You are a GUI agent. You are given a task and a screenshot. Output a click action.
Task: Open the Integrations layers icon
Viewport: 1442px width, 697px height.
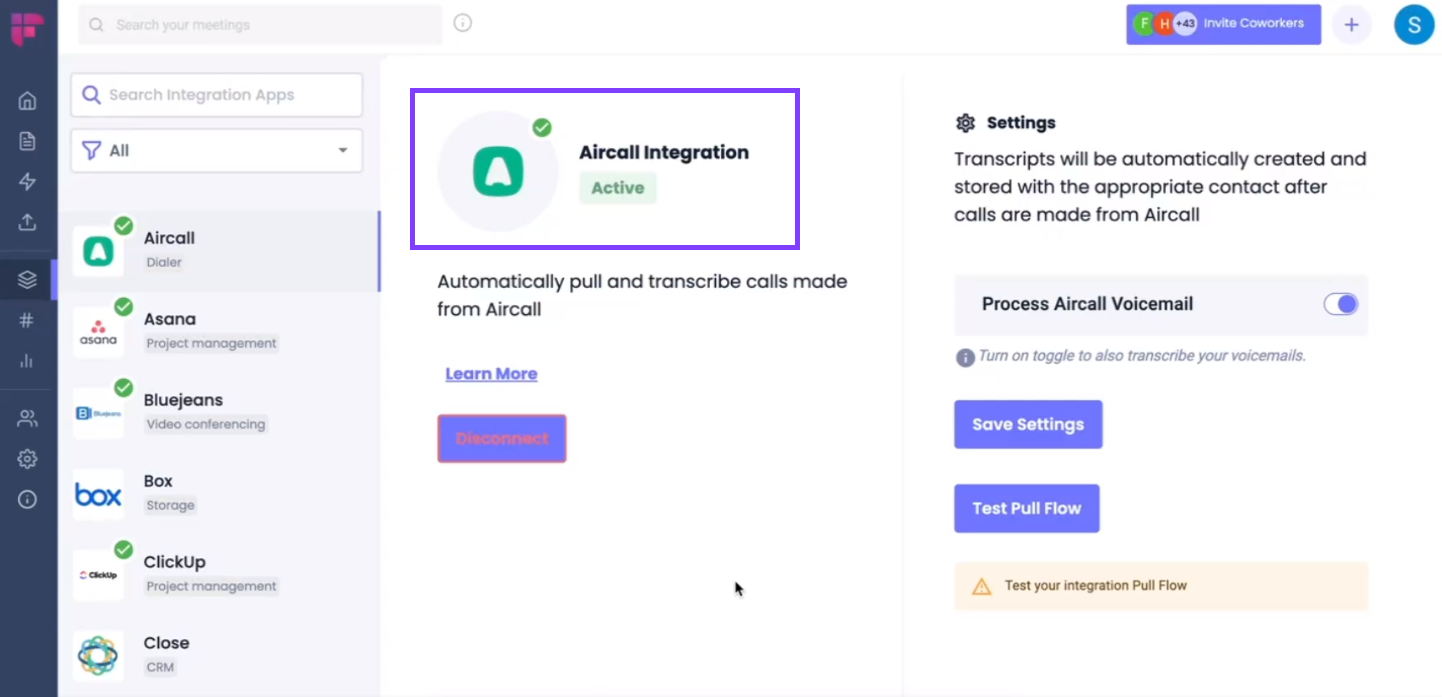(x=27, y=279)
